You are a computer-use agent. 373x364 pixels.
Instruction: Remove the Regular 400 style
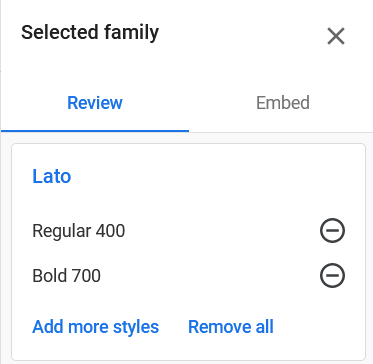tap(332, 230)
